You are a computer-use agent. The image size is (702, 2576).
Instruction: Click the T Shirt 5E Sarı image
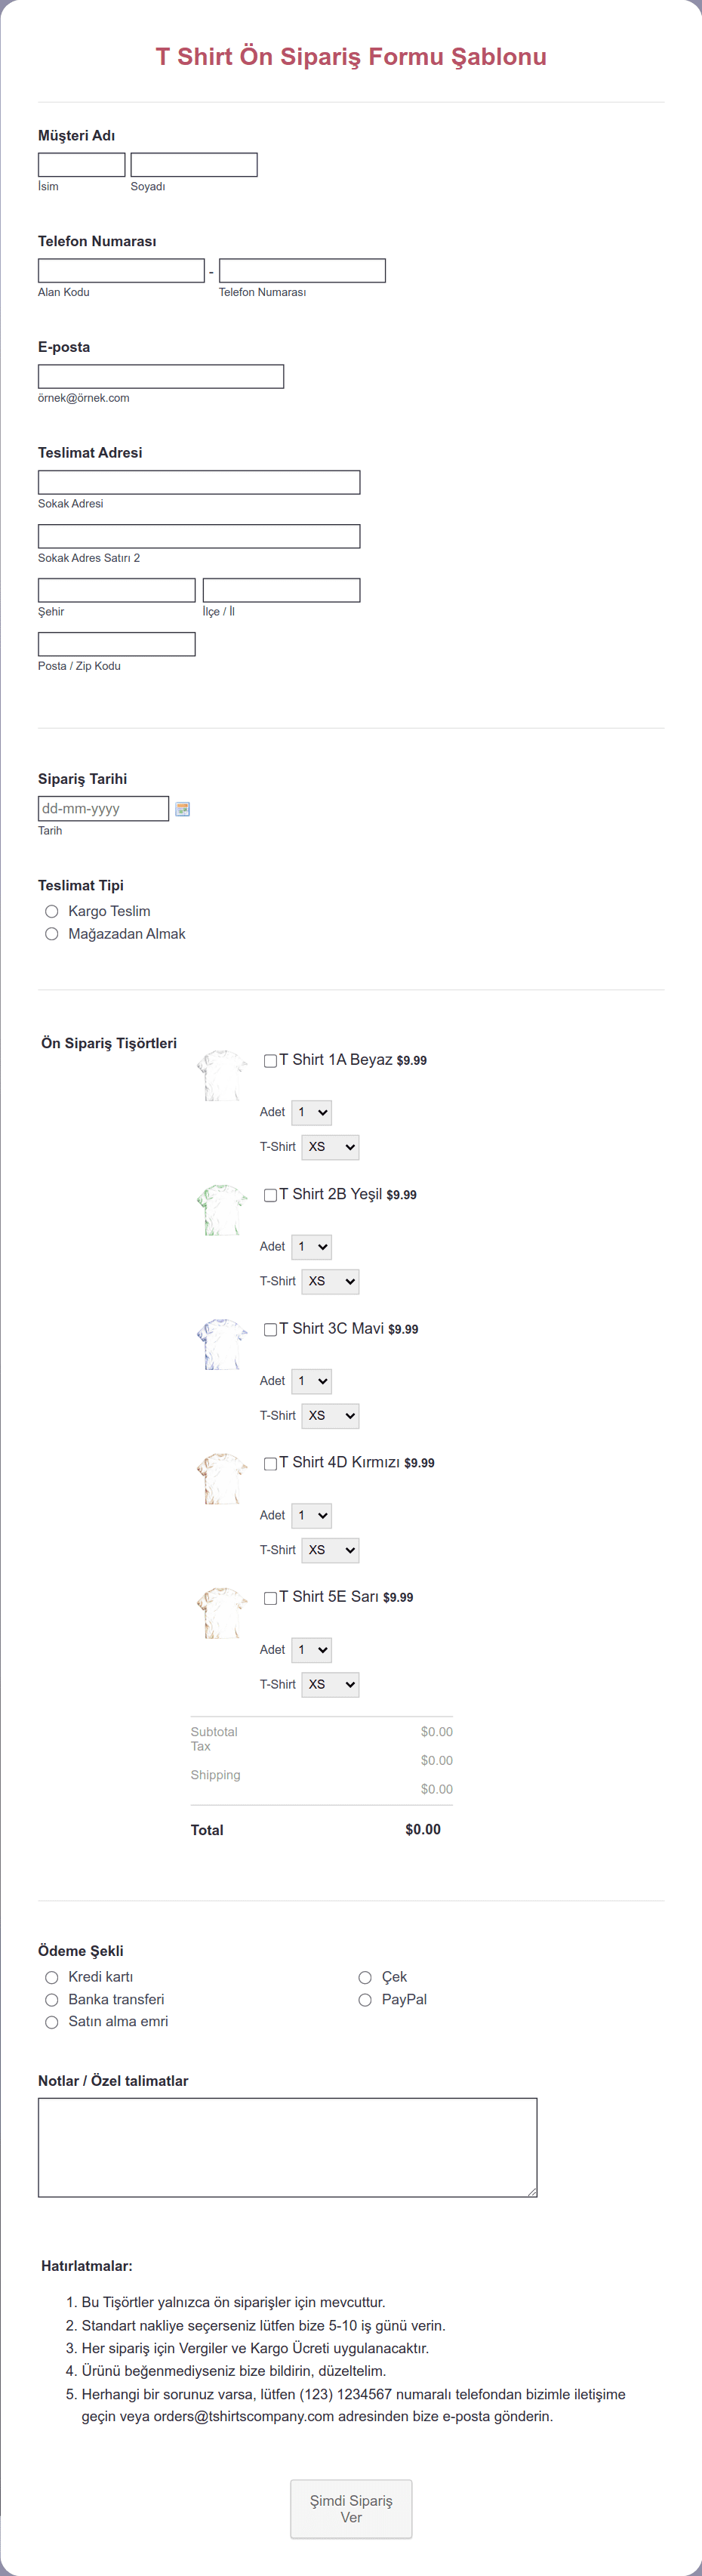(222, 1612)
